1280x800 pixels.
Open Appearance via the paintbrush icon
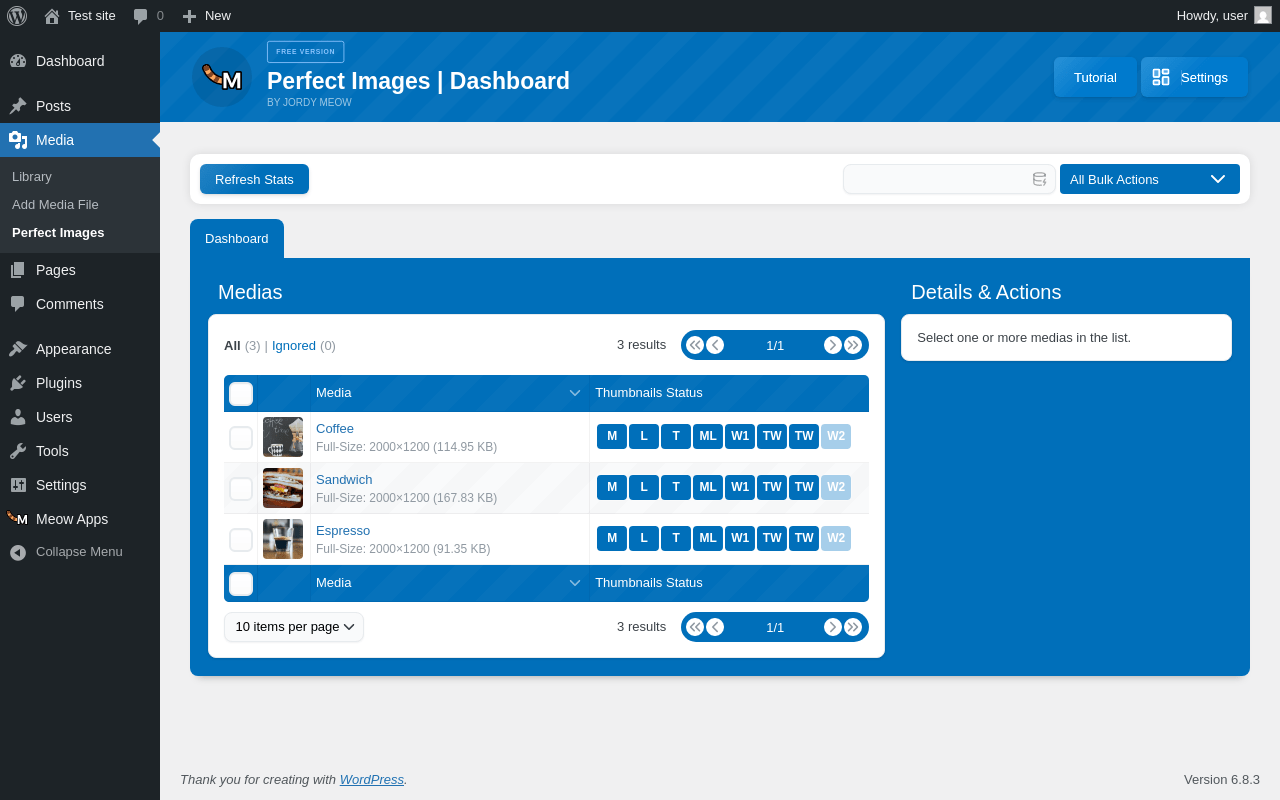18,349
